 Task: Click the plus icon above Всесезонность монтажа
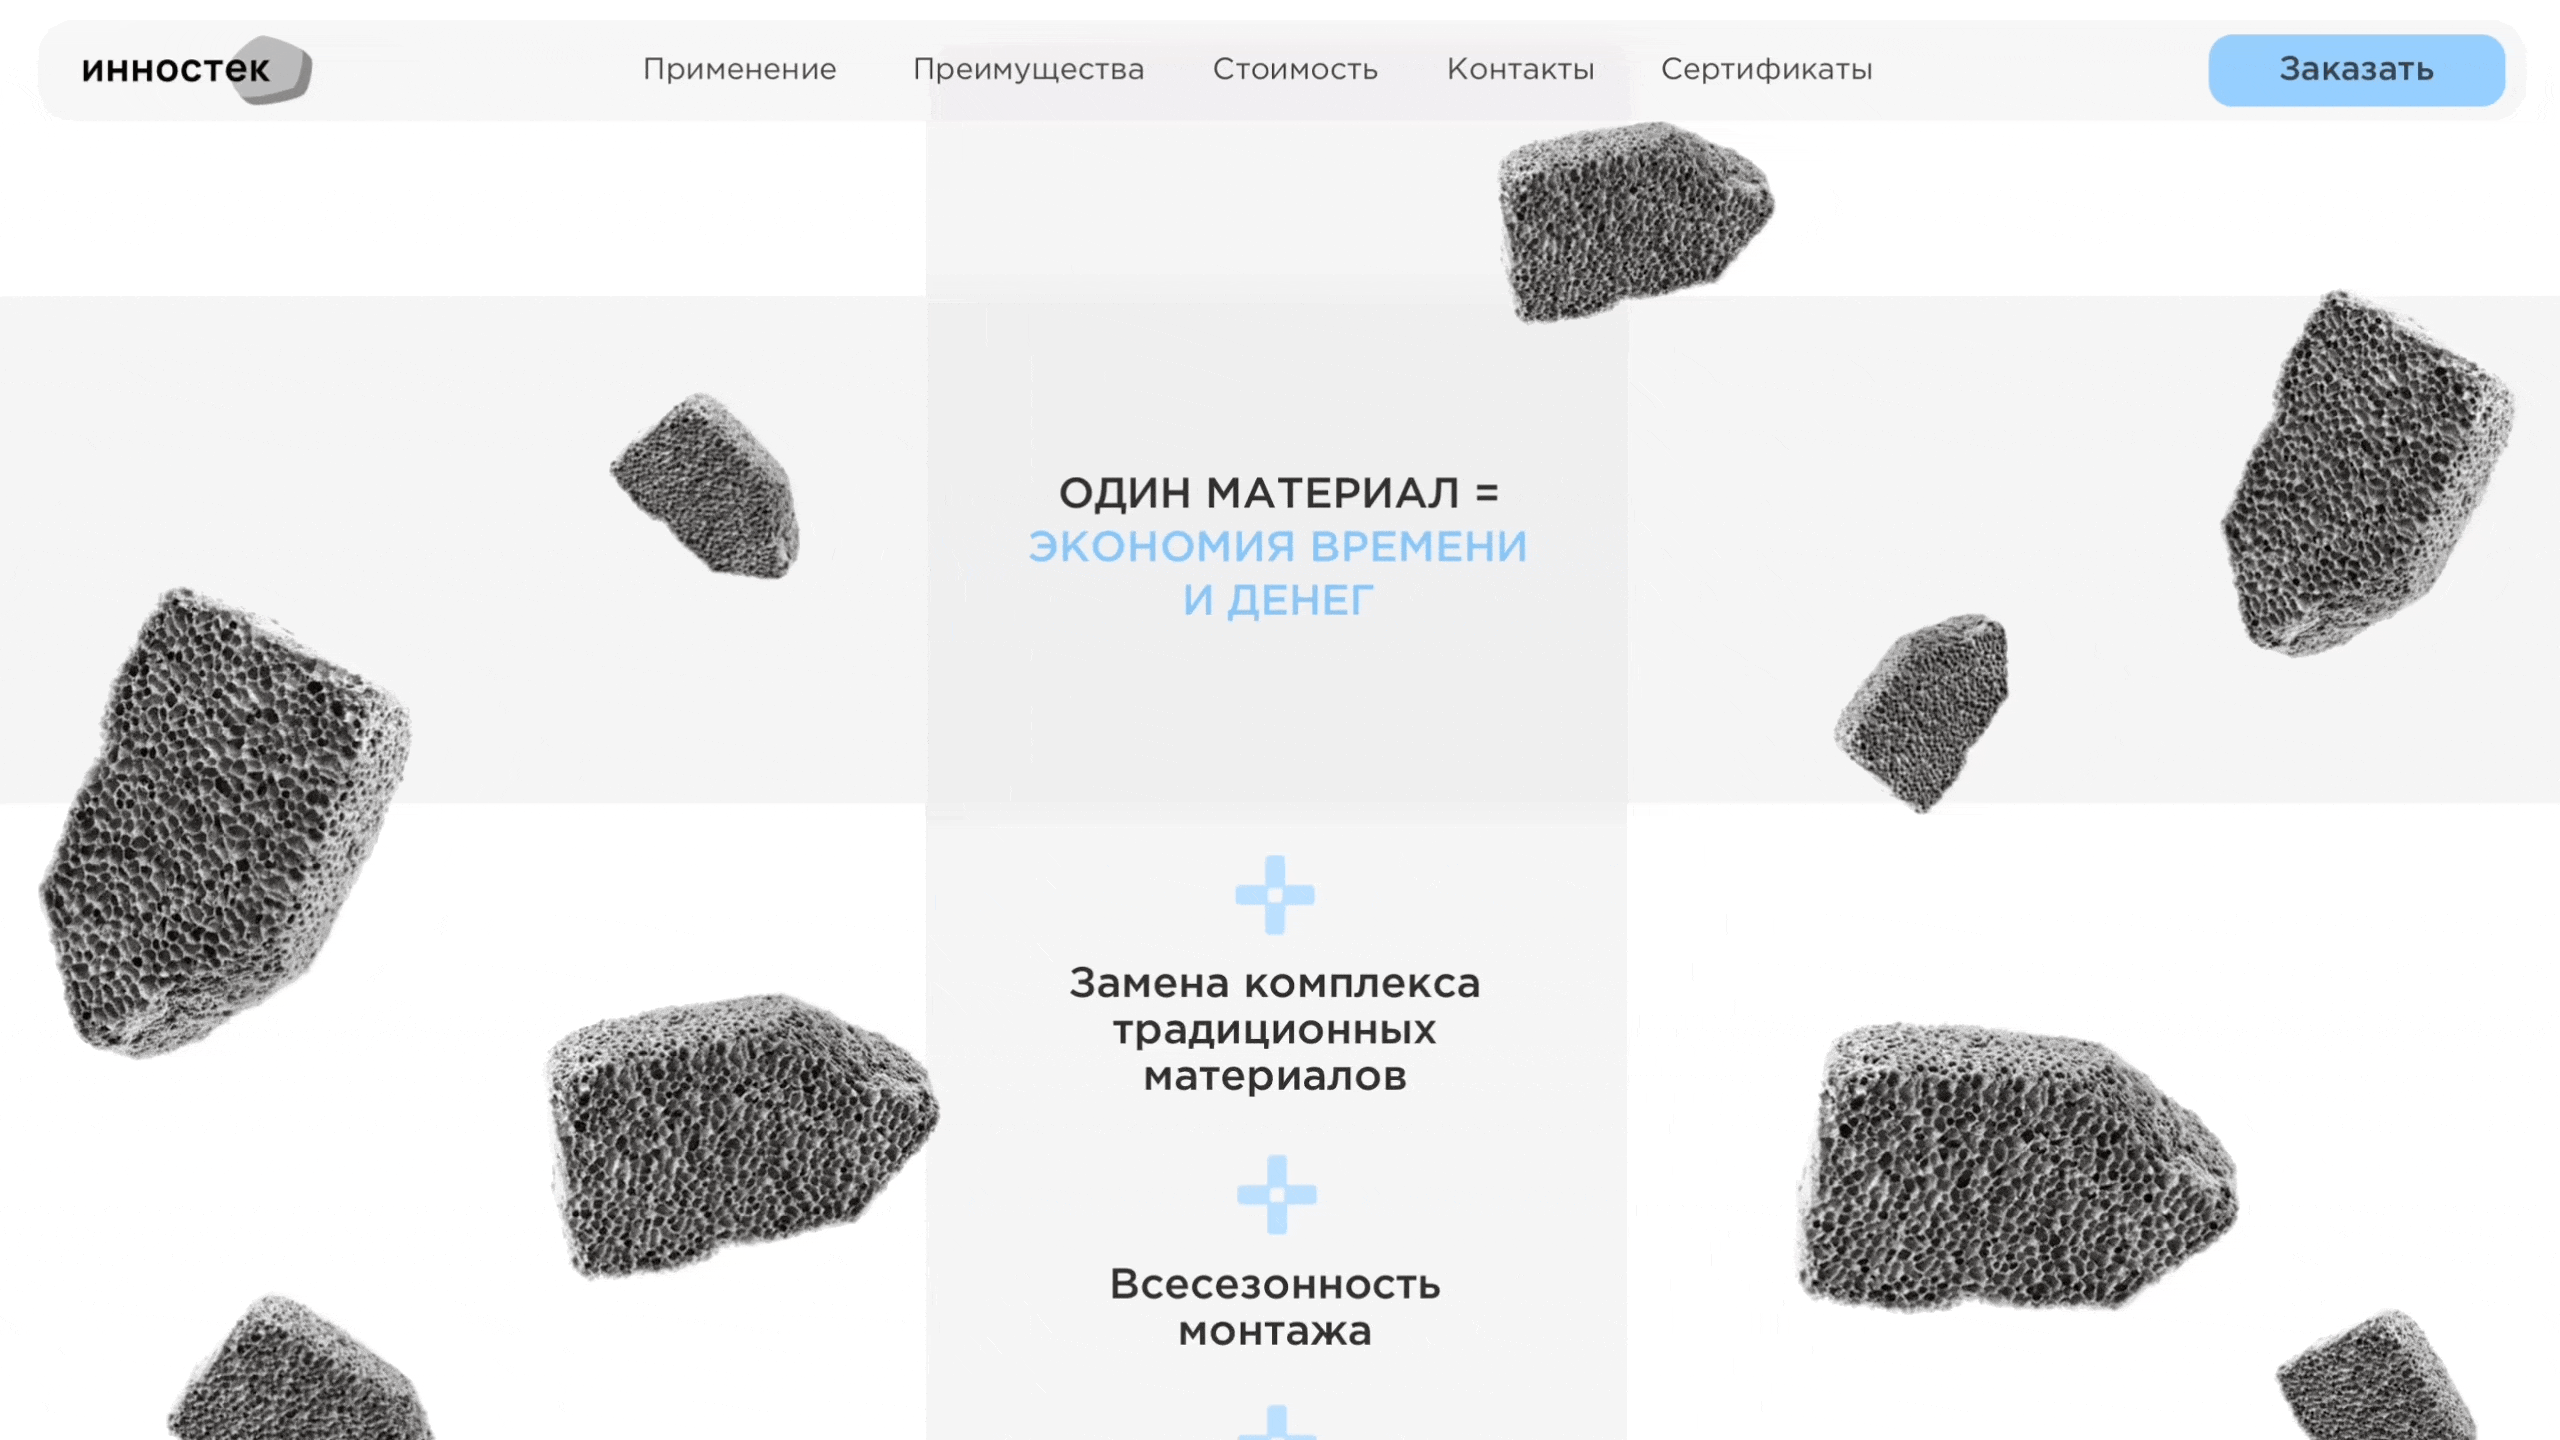(1277, 1195)
